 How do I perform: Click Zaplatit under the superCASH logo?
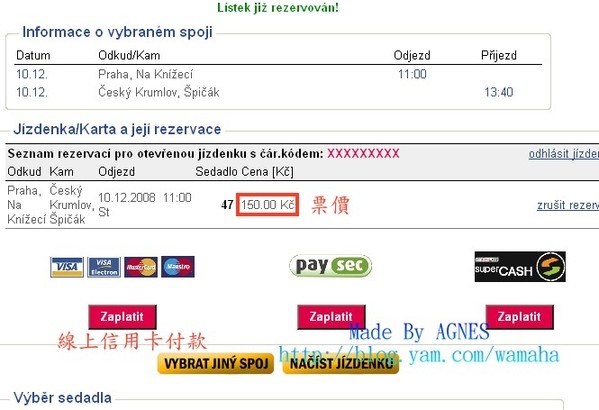point(520,317)
